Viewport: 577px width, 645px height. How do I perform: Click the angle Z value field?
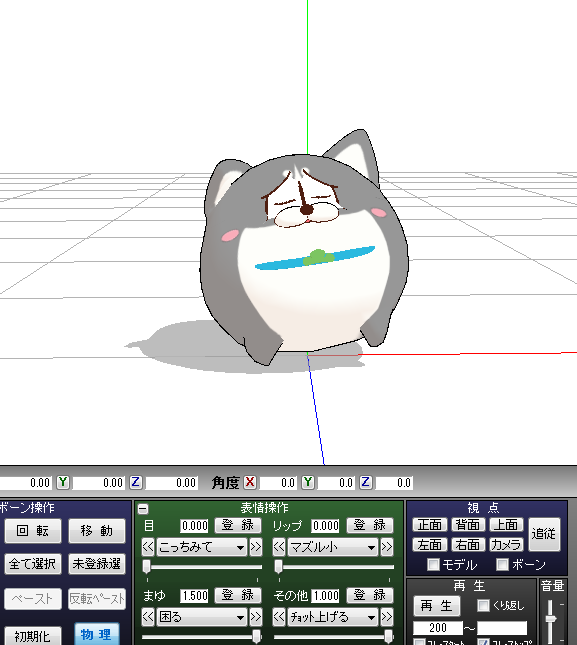pyautogui.click(x=394, y=483)
